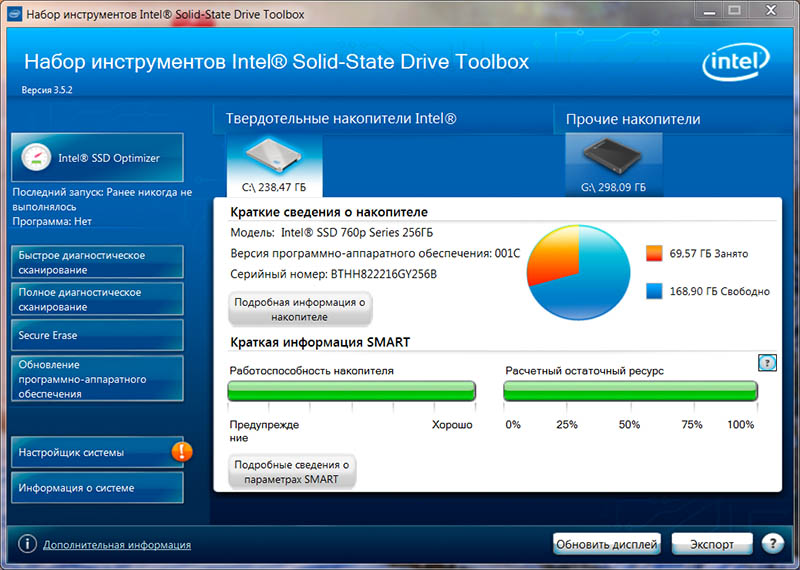
Task: Click the Краткая информация SMART heading
Action: (x=320, y=342)
